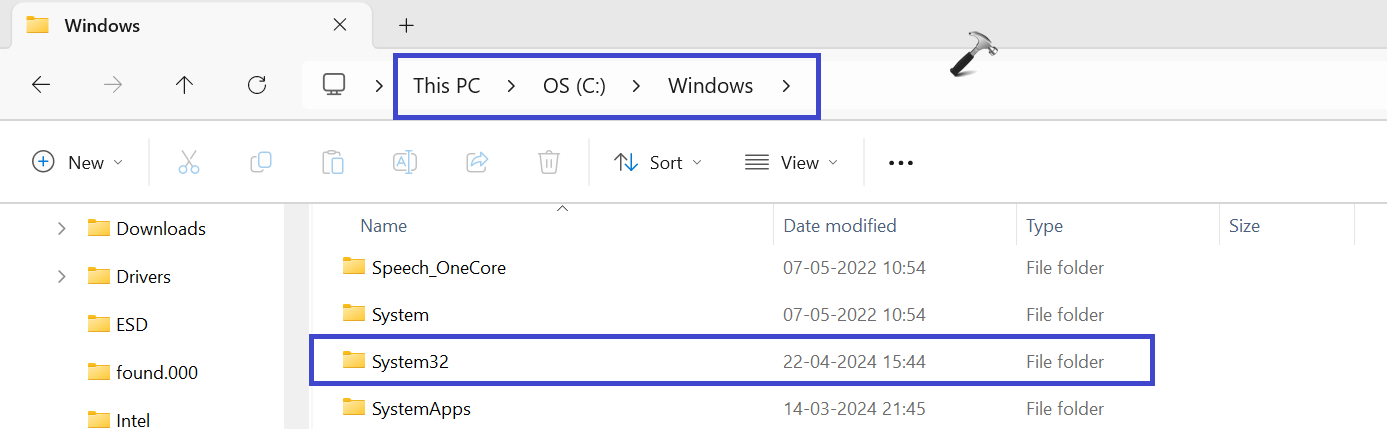Click OS (C:) in the address breadcrumb
This screenshot has width=1387, height=429.
(x=574, y=86)
